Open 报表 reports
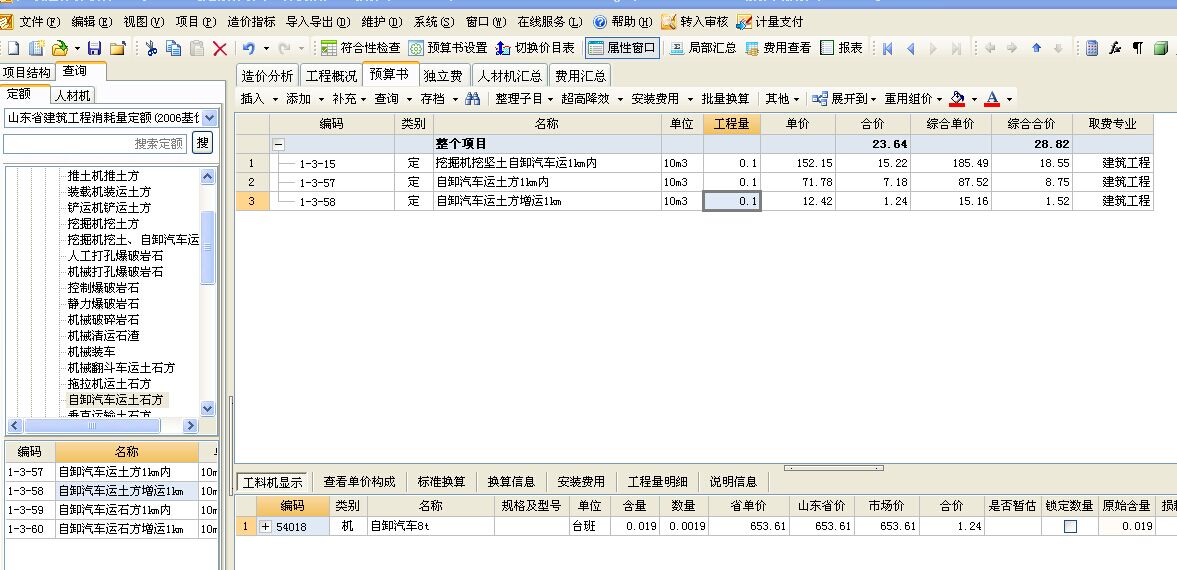Image resolution: width=1177 pixels, height=570 pixels. point(841,48)
